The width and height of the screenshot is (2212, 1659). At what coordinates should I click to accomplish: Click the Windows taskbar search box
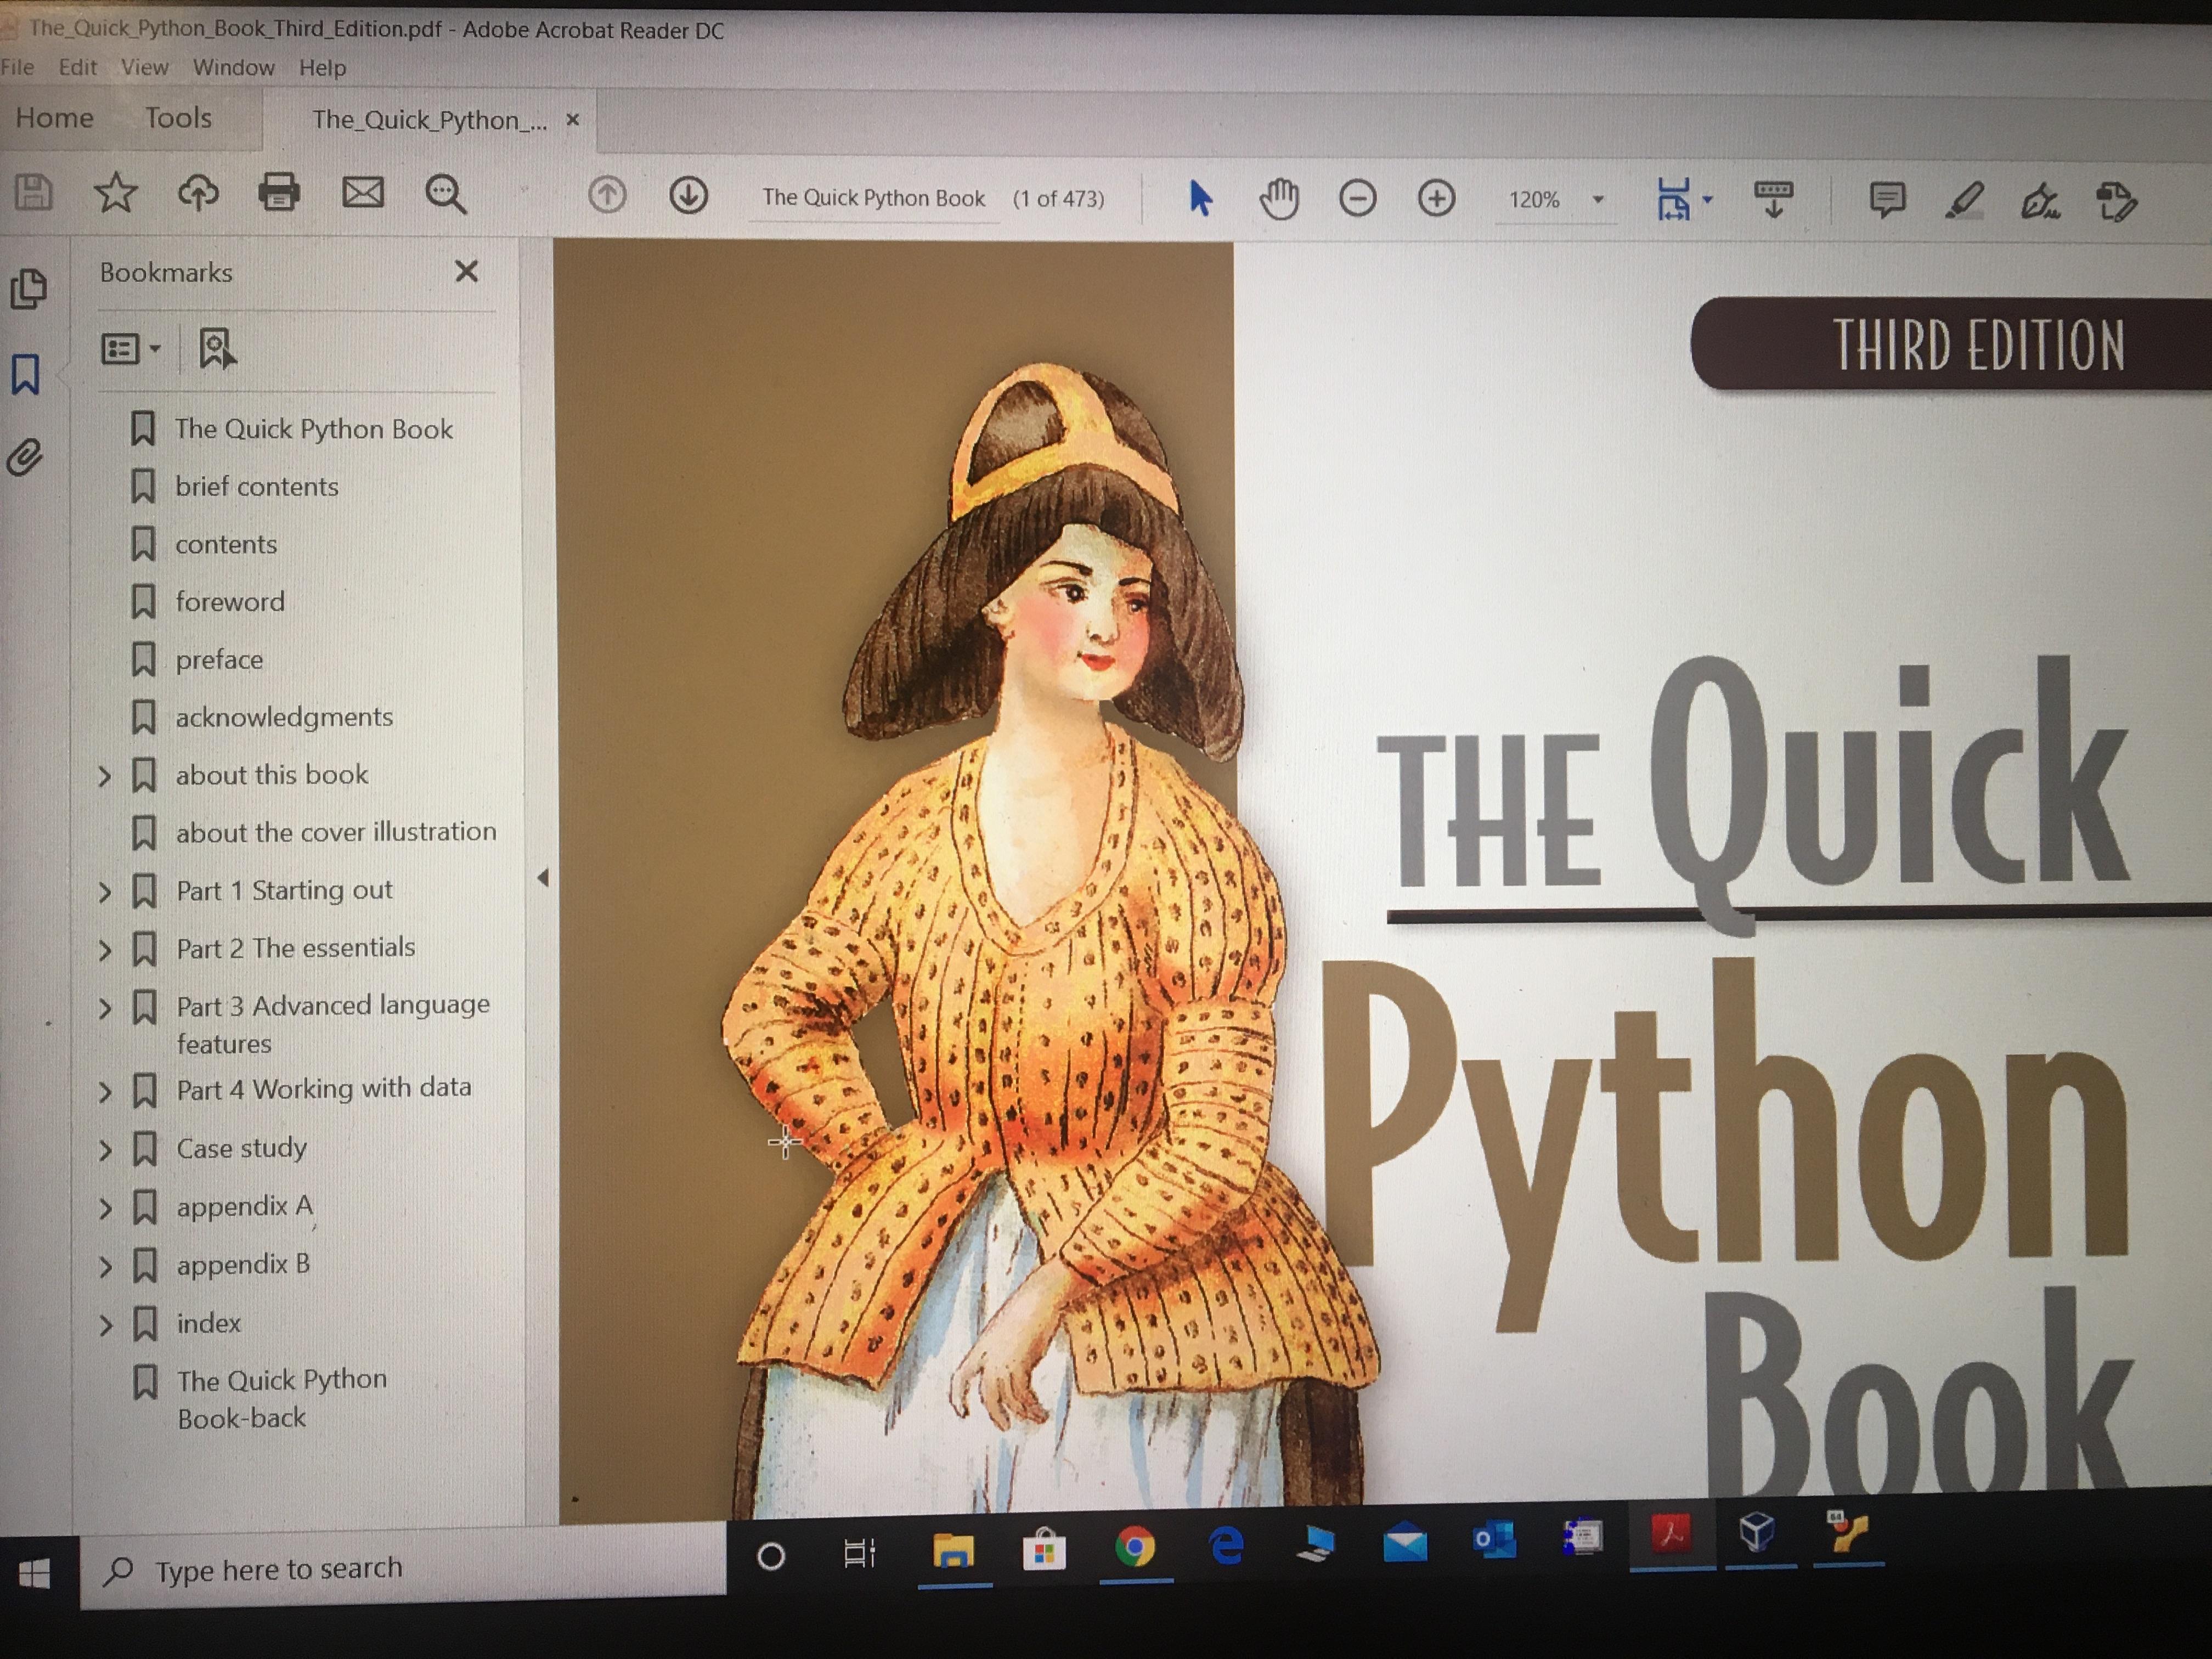point(400,1569)
